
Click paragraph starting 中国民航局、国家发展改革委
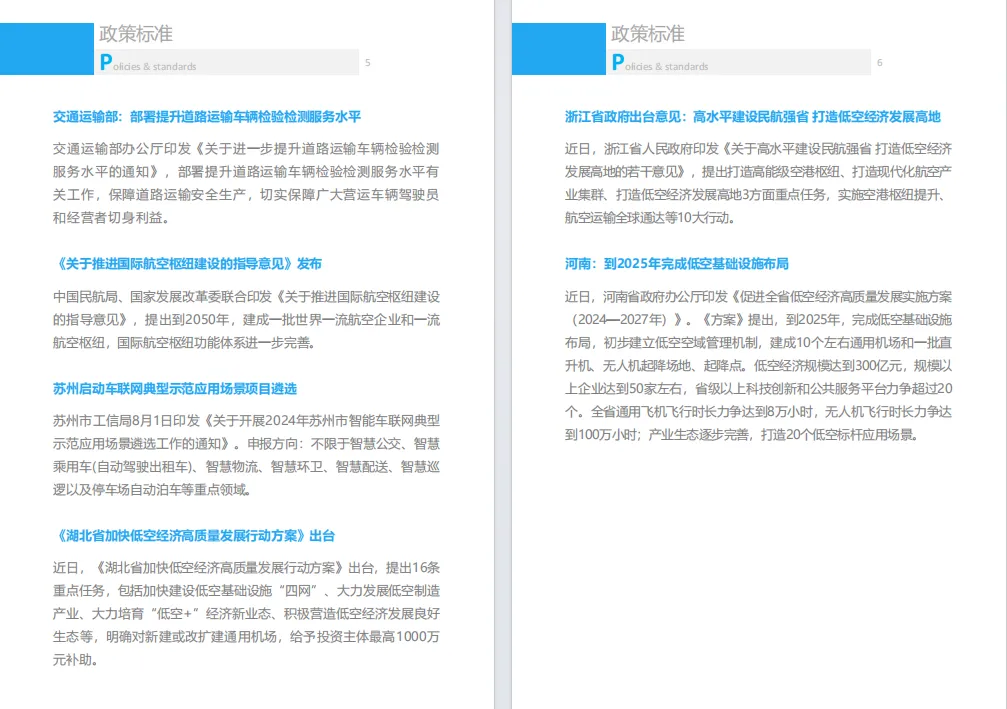[246, 319]
